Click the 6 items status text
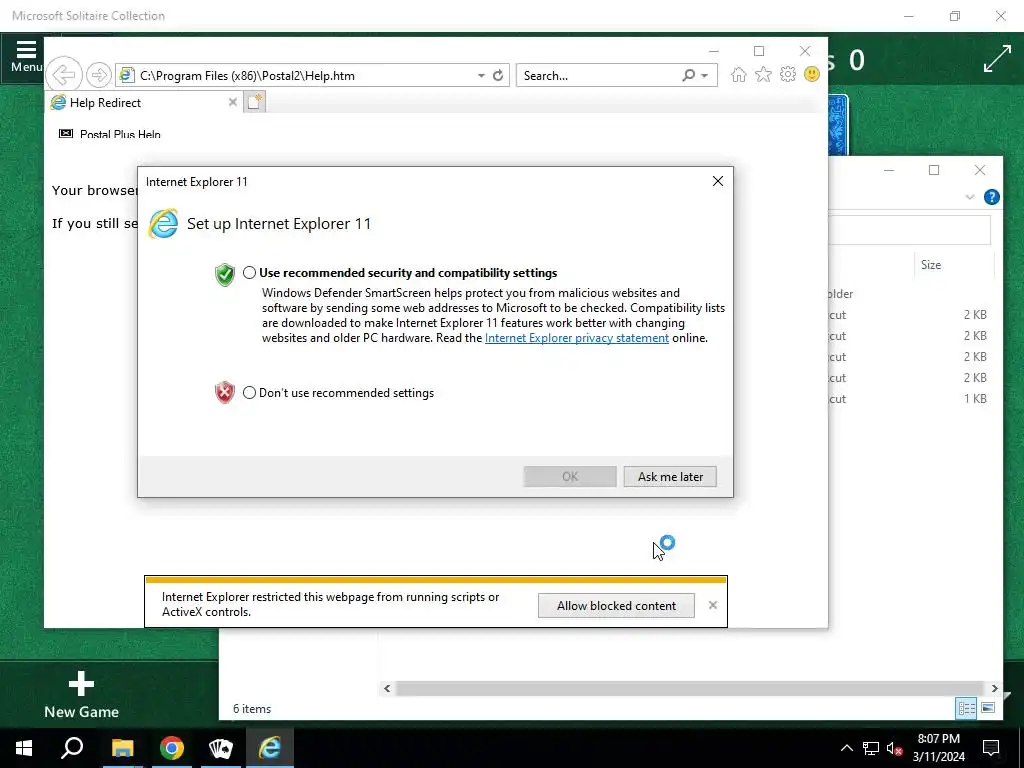 pos(252,709)
